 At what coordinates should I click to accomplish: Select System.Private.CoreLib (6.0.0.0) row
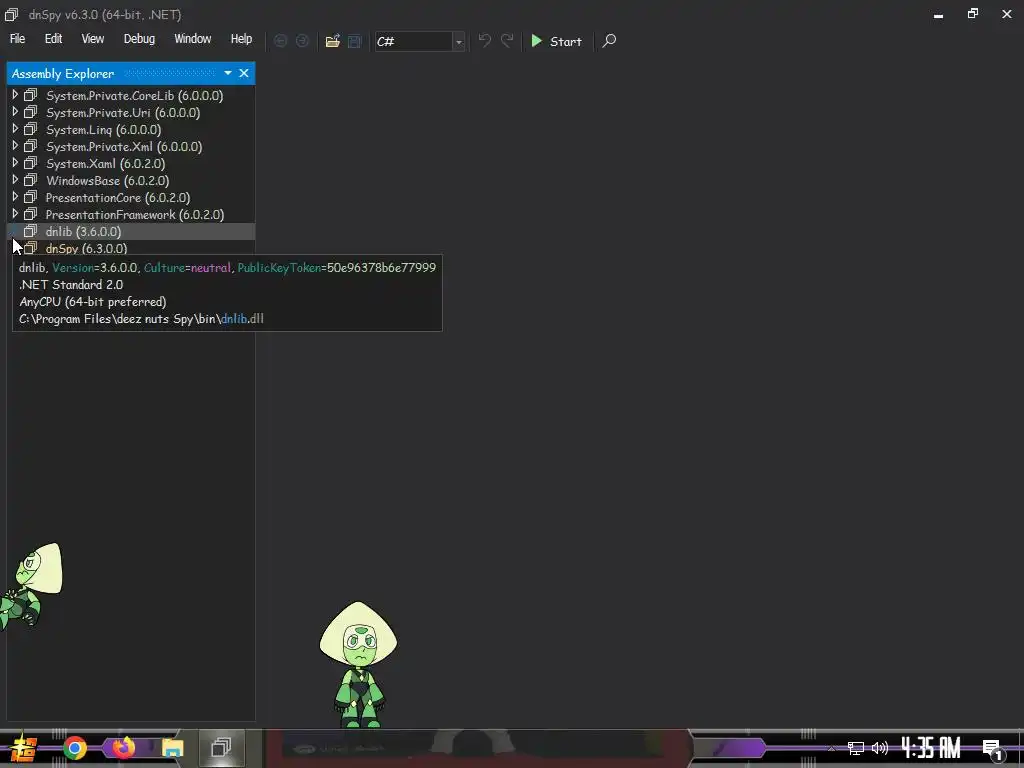click(x=131, y=95)
